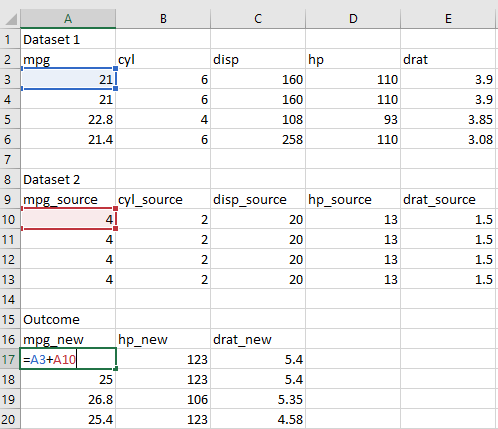Click cell E5 with value 3.85
This screenshot has height=429, width=498.
448,119
